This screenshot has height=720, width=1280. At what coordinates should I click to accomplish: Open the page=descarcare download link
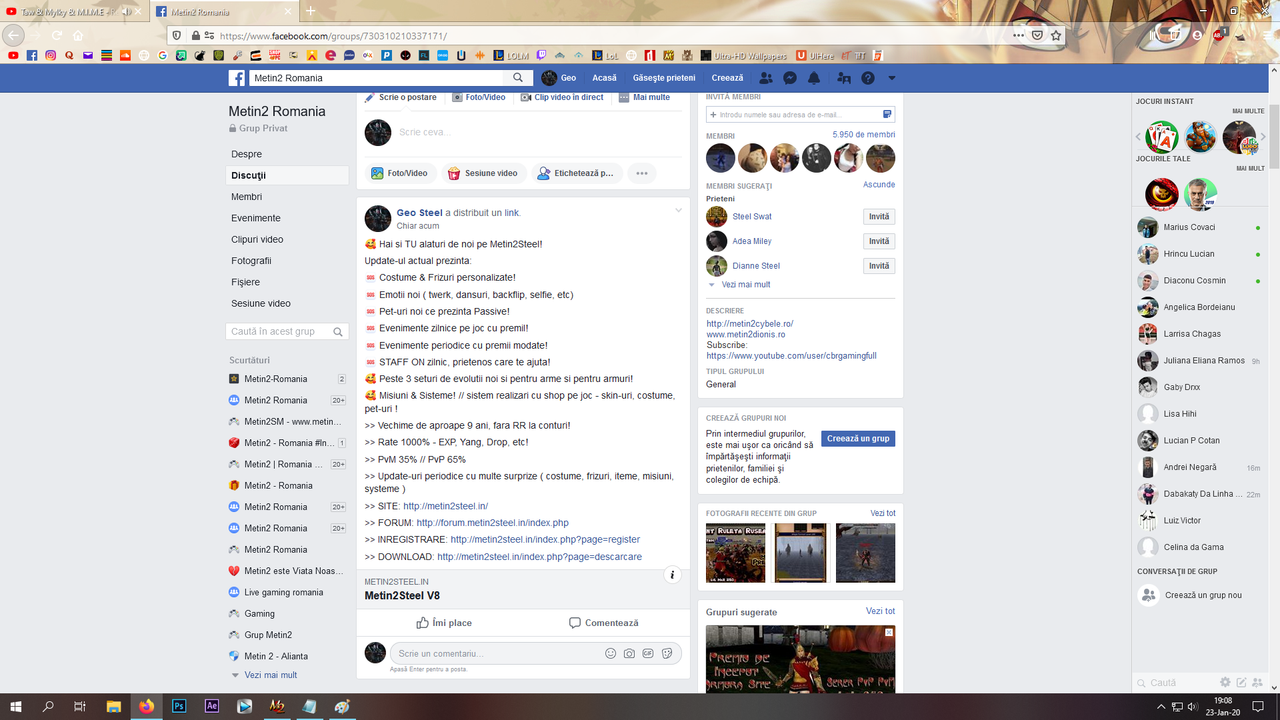(539, 557)
